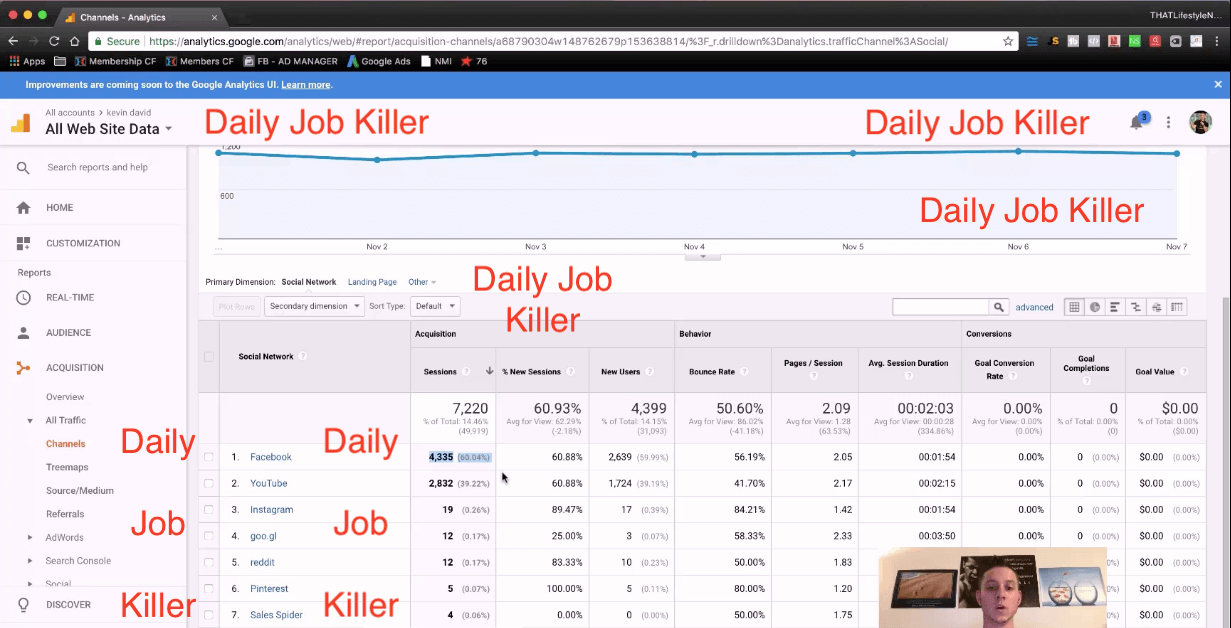Go to the browser home page icon
1231x628 pixels.
click(74, 41)
